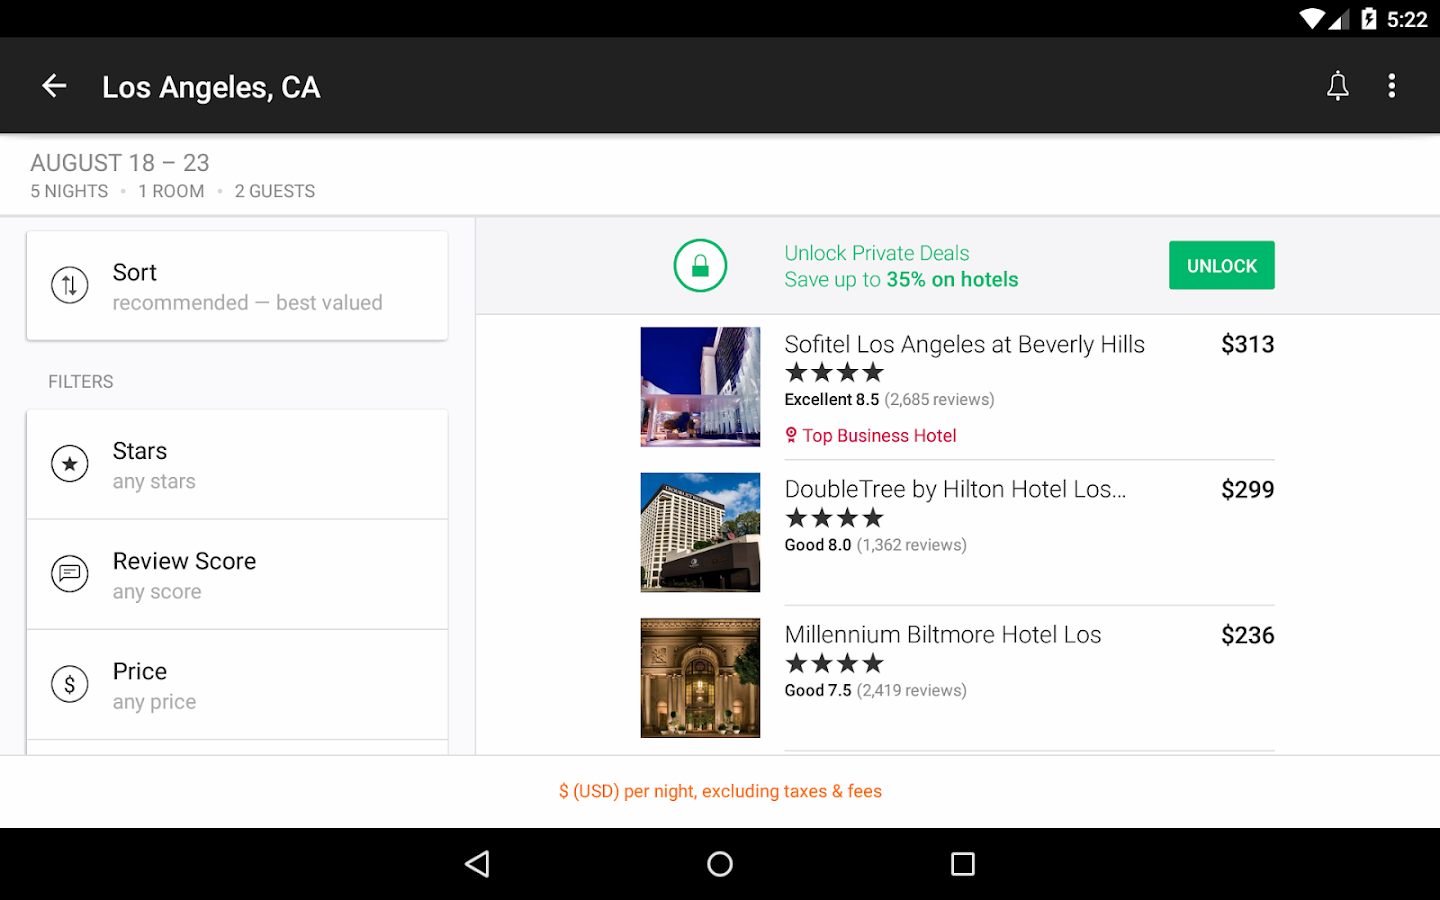1440x900 pixels.
Task: Open Millennium Biltmore Hotel photo
Action: pyautogui.click(x=700, y=678)
